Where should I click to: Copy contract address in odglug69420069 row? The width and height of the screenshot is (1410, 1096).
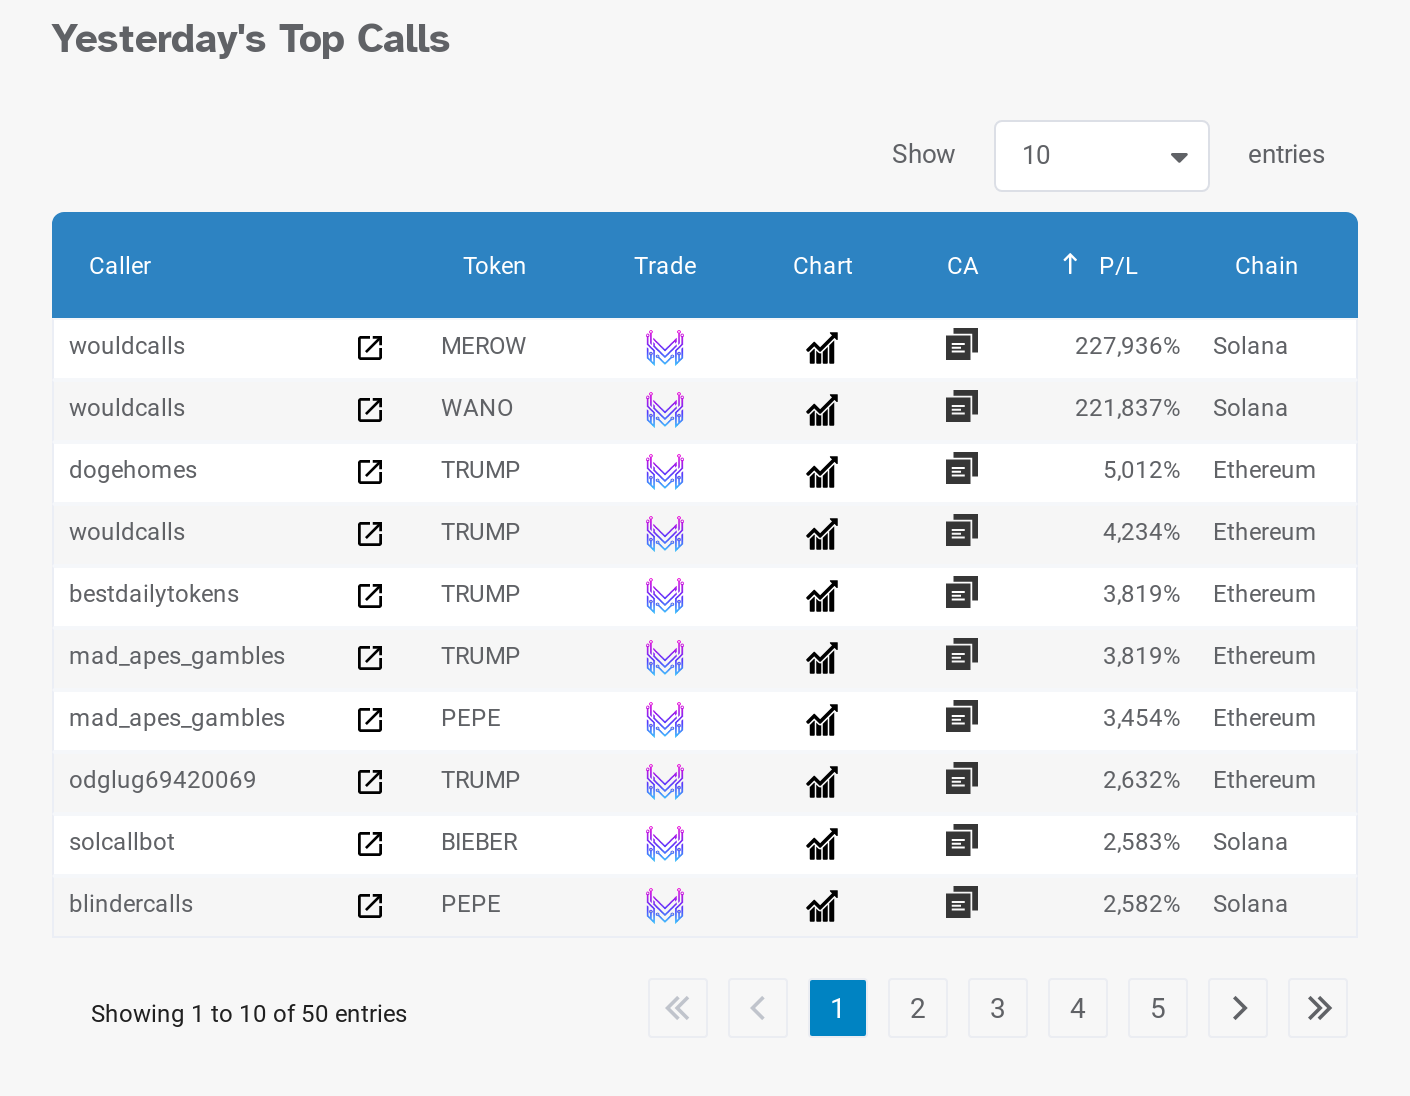pyautogui.click(x=961, y=778)
